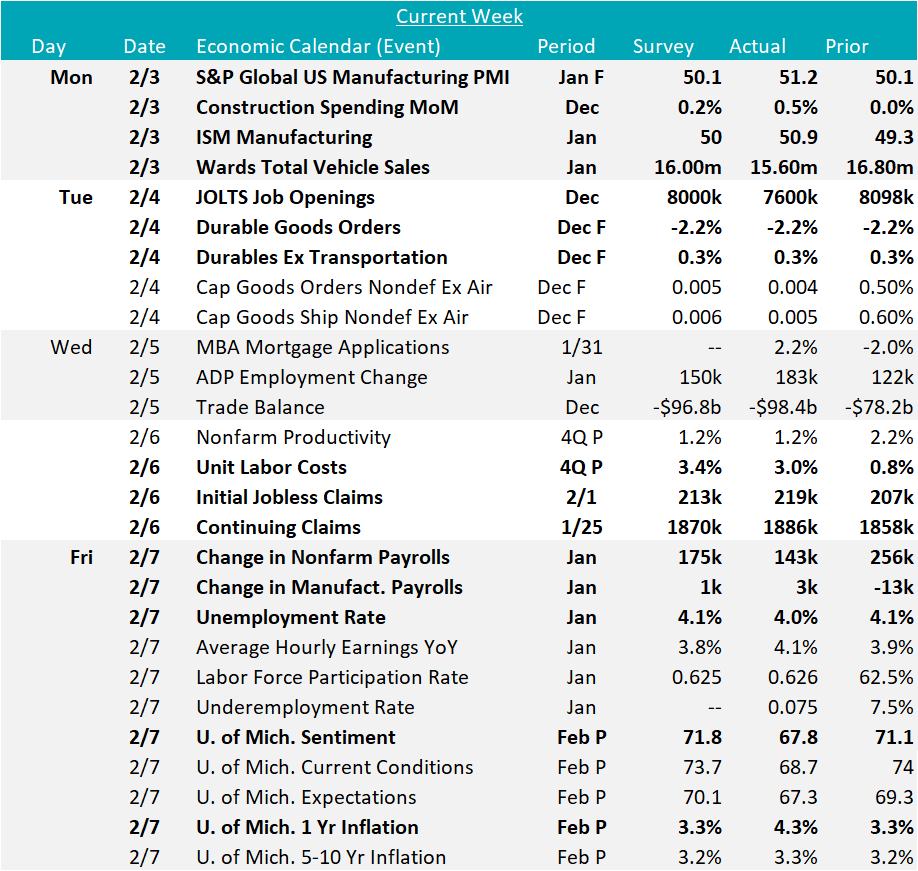
Task: Click the 'ADP Employment Change' event
Action: click(x=312, y=377)
